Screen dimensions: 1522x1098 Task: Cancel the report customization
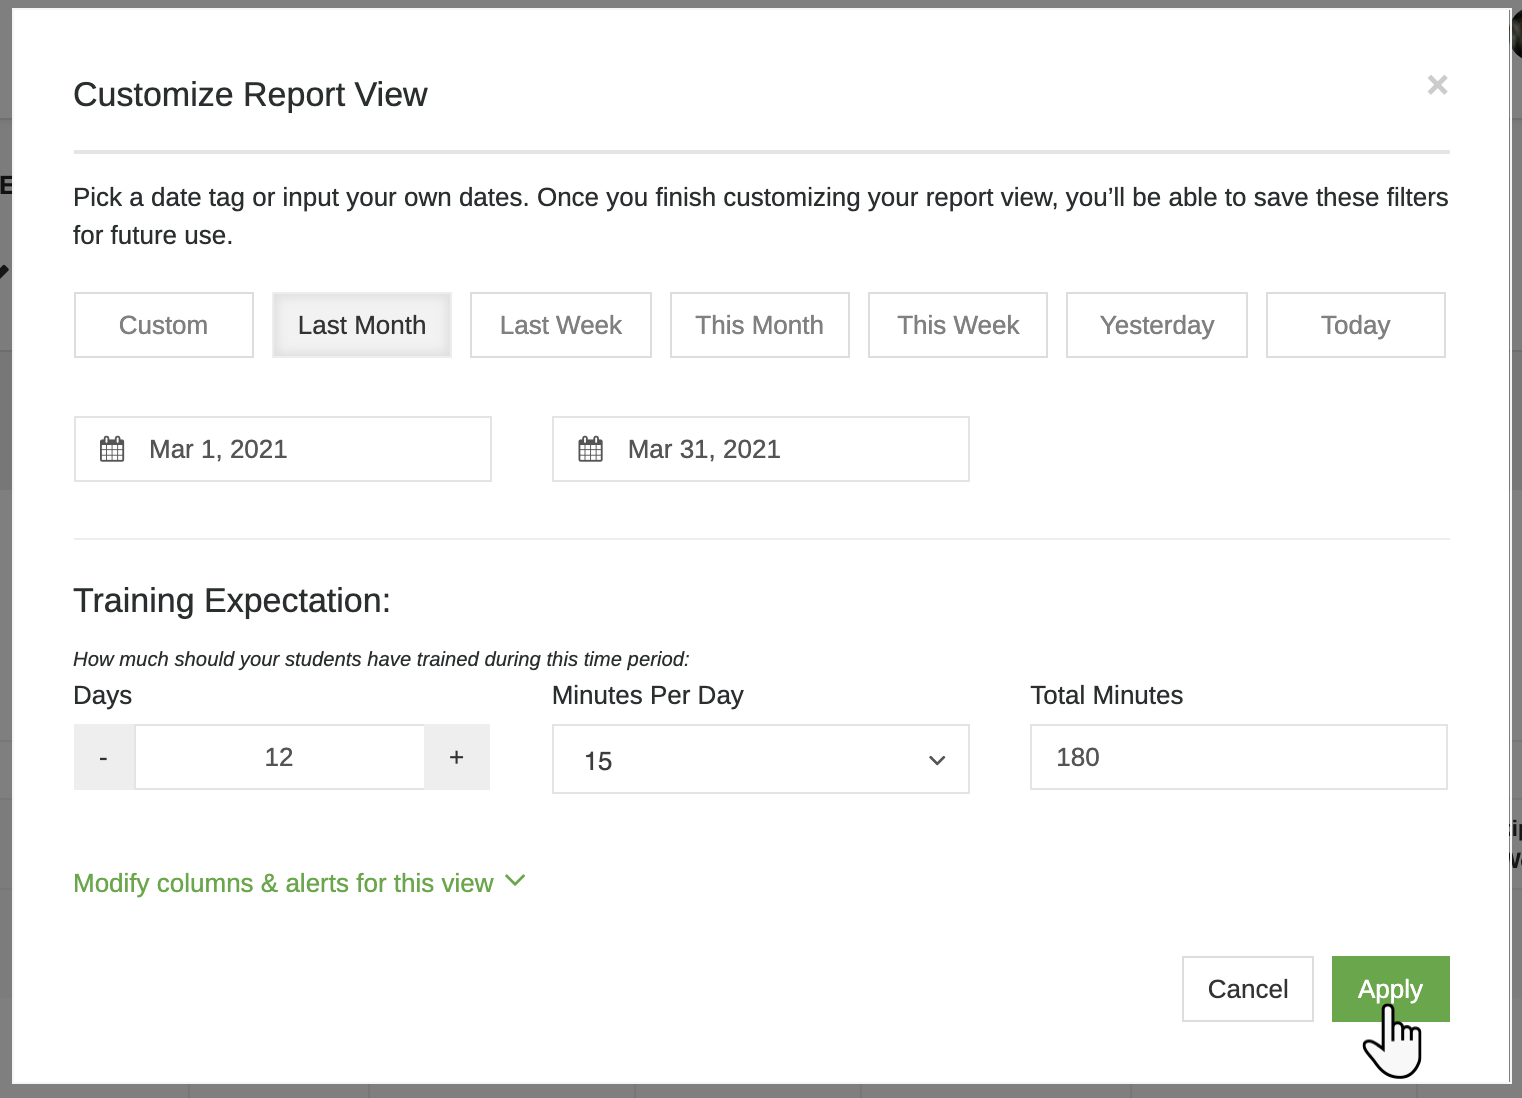(1247, 989)
